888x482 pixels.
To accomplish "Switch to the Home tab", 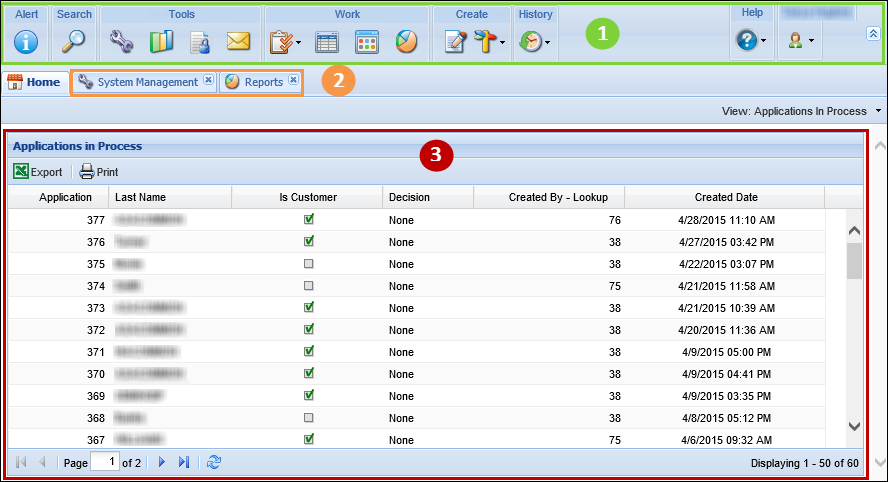I will 35,82.
